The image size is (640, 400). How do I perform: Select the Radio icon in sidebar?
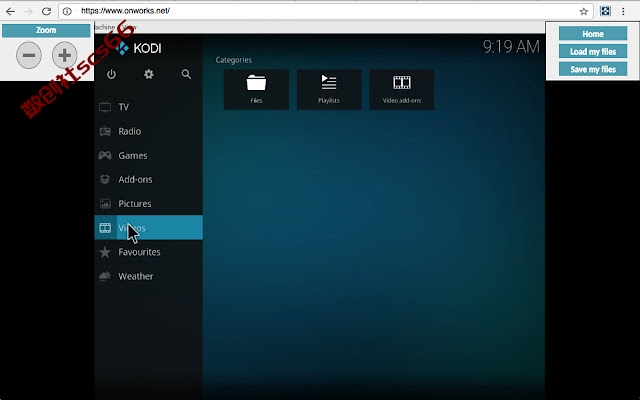click(x=105, y=131)
